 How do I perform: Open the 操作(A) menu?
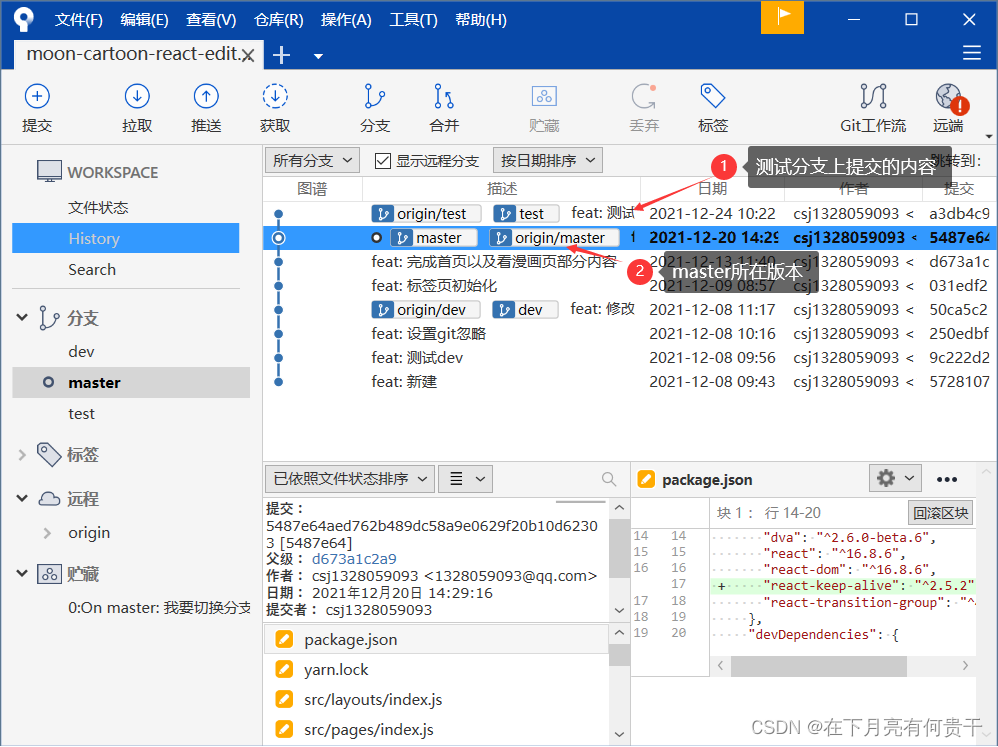(x=346, y=20)
